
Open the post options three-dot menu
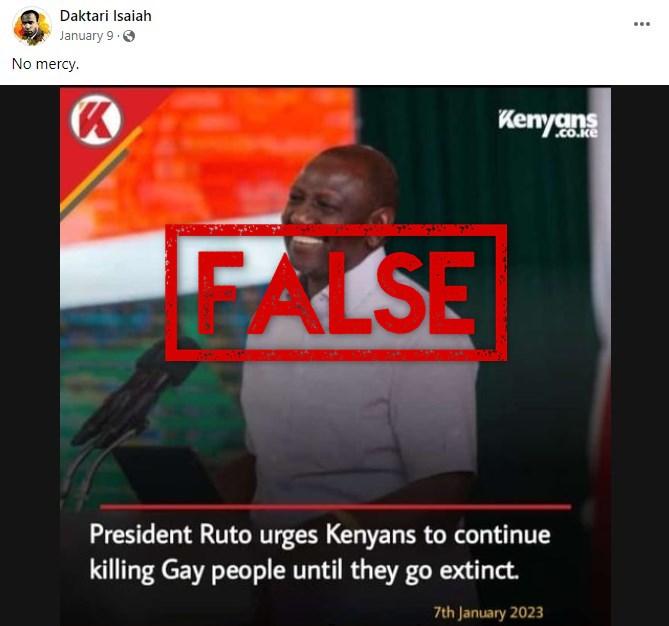click(642, 24)
